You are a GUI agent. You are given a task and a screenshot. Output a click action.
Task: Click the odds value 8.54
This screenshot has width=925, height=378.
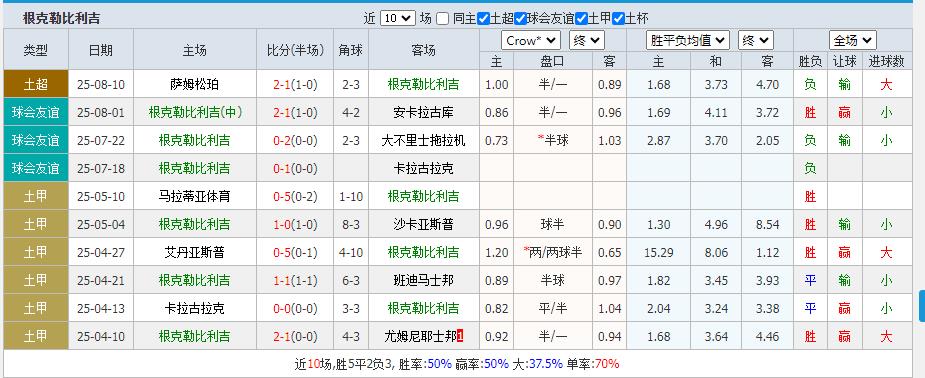coord(767,224)
